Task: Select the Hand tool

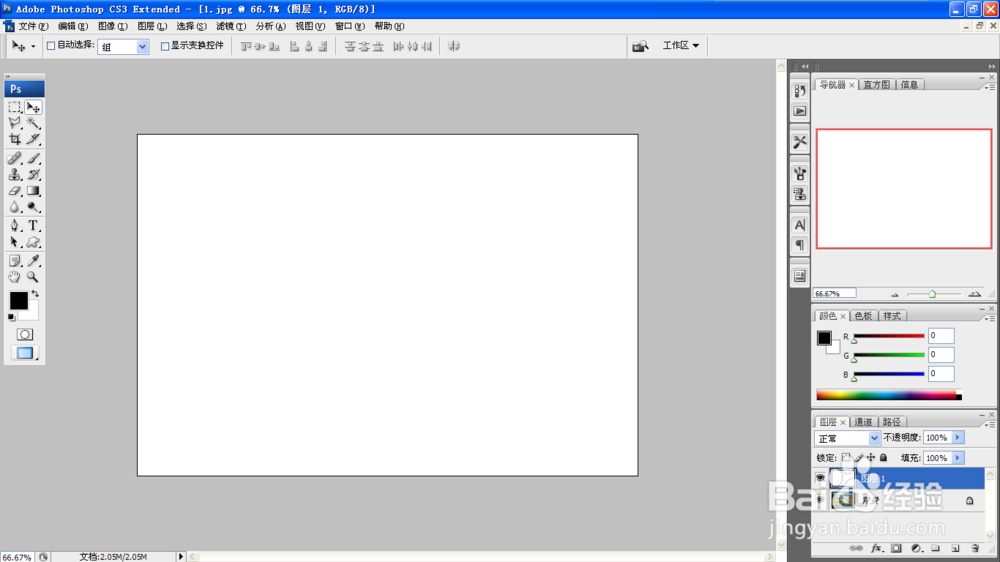Action: tap(15, 277)
